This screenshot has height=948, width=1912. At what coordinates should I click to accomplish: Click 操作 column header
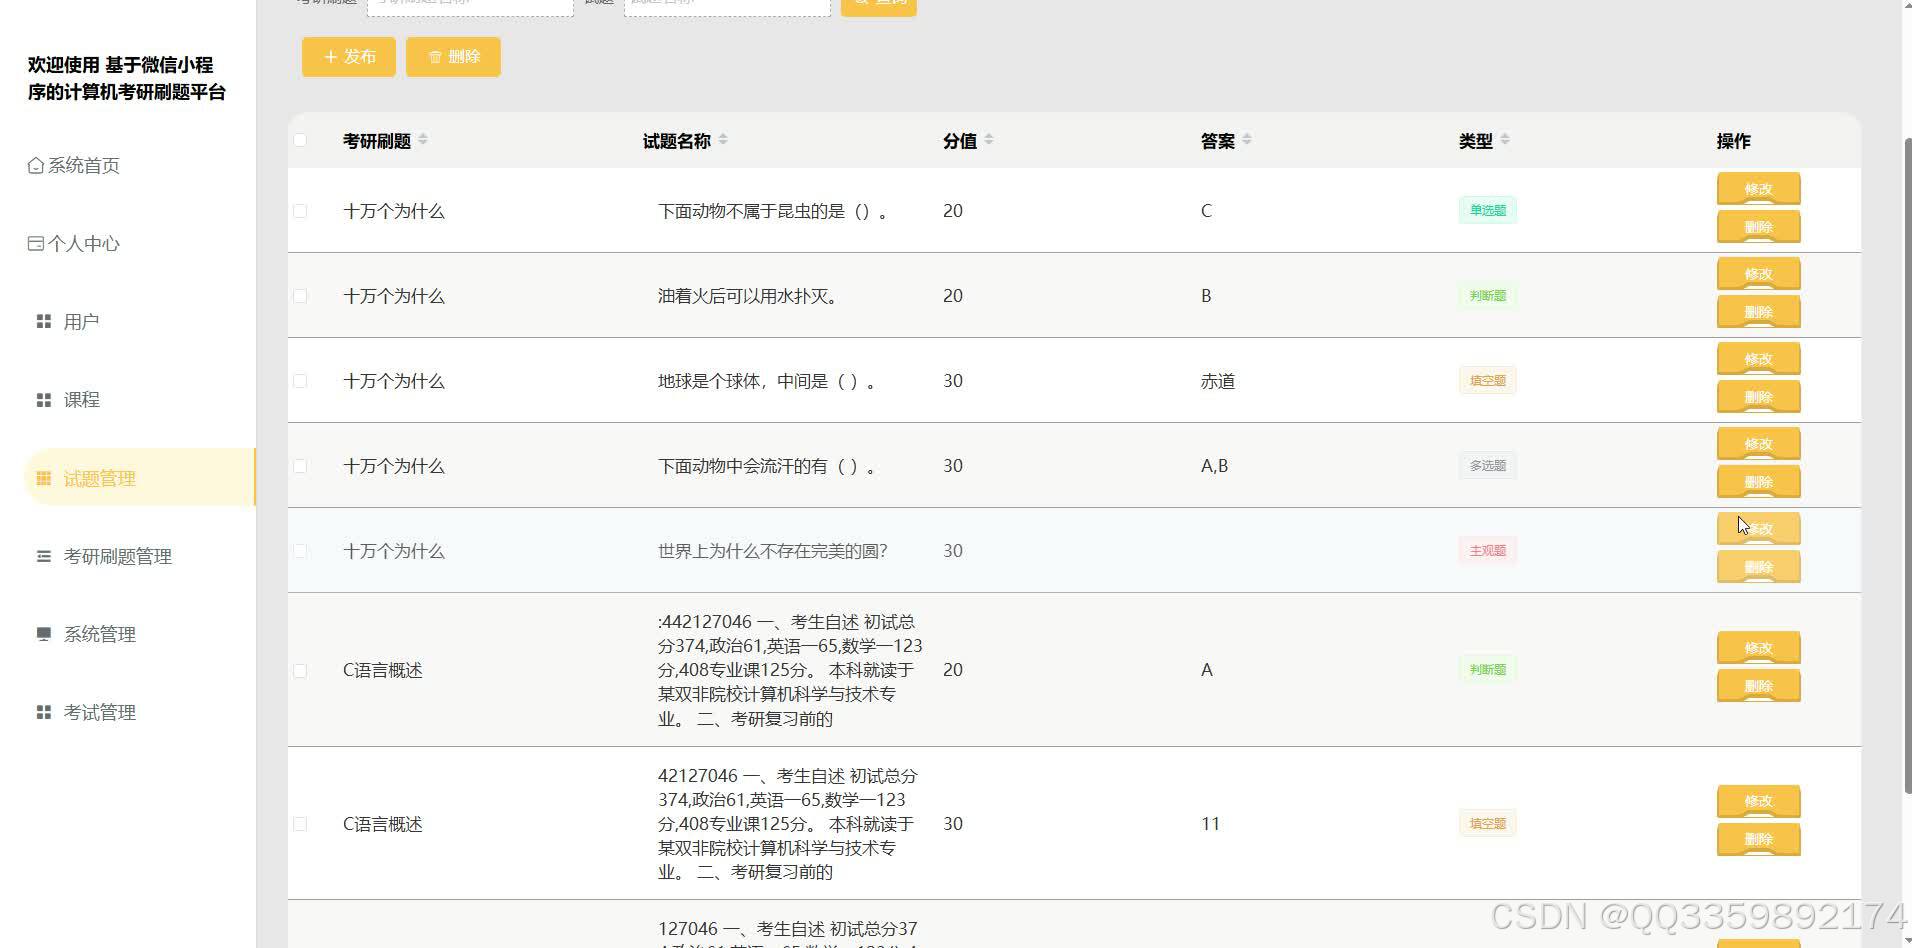[x=1733, y=141]
